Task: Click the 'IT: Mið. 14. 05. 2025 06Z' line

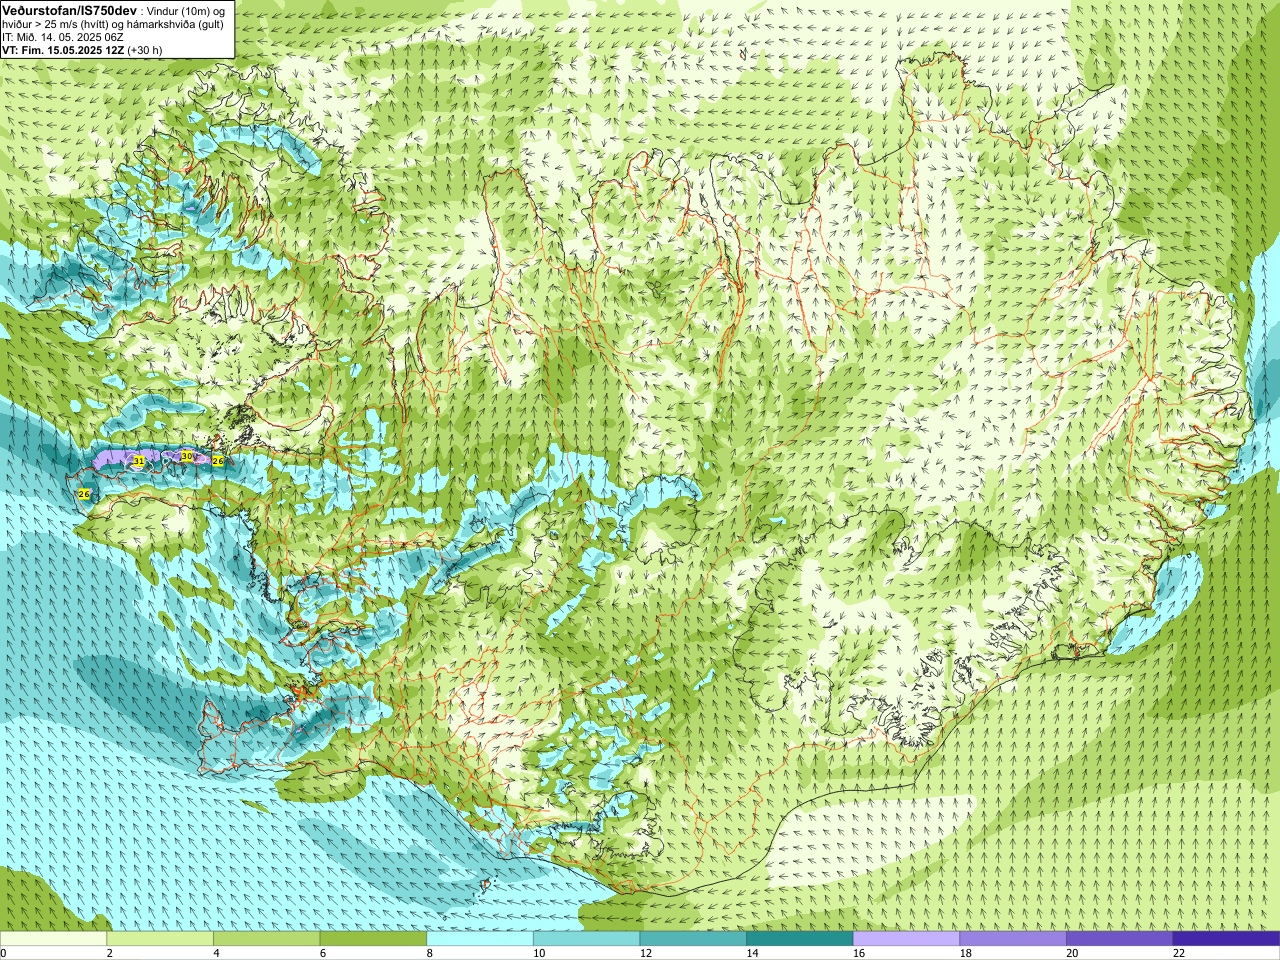Action: coord(63,37)
